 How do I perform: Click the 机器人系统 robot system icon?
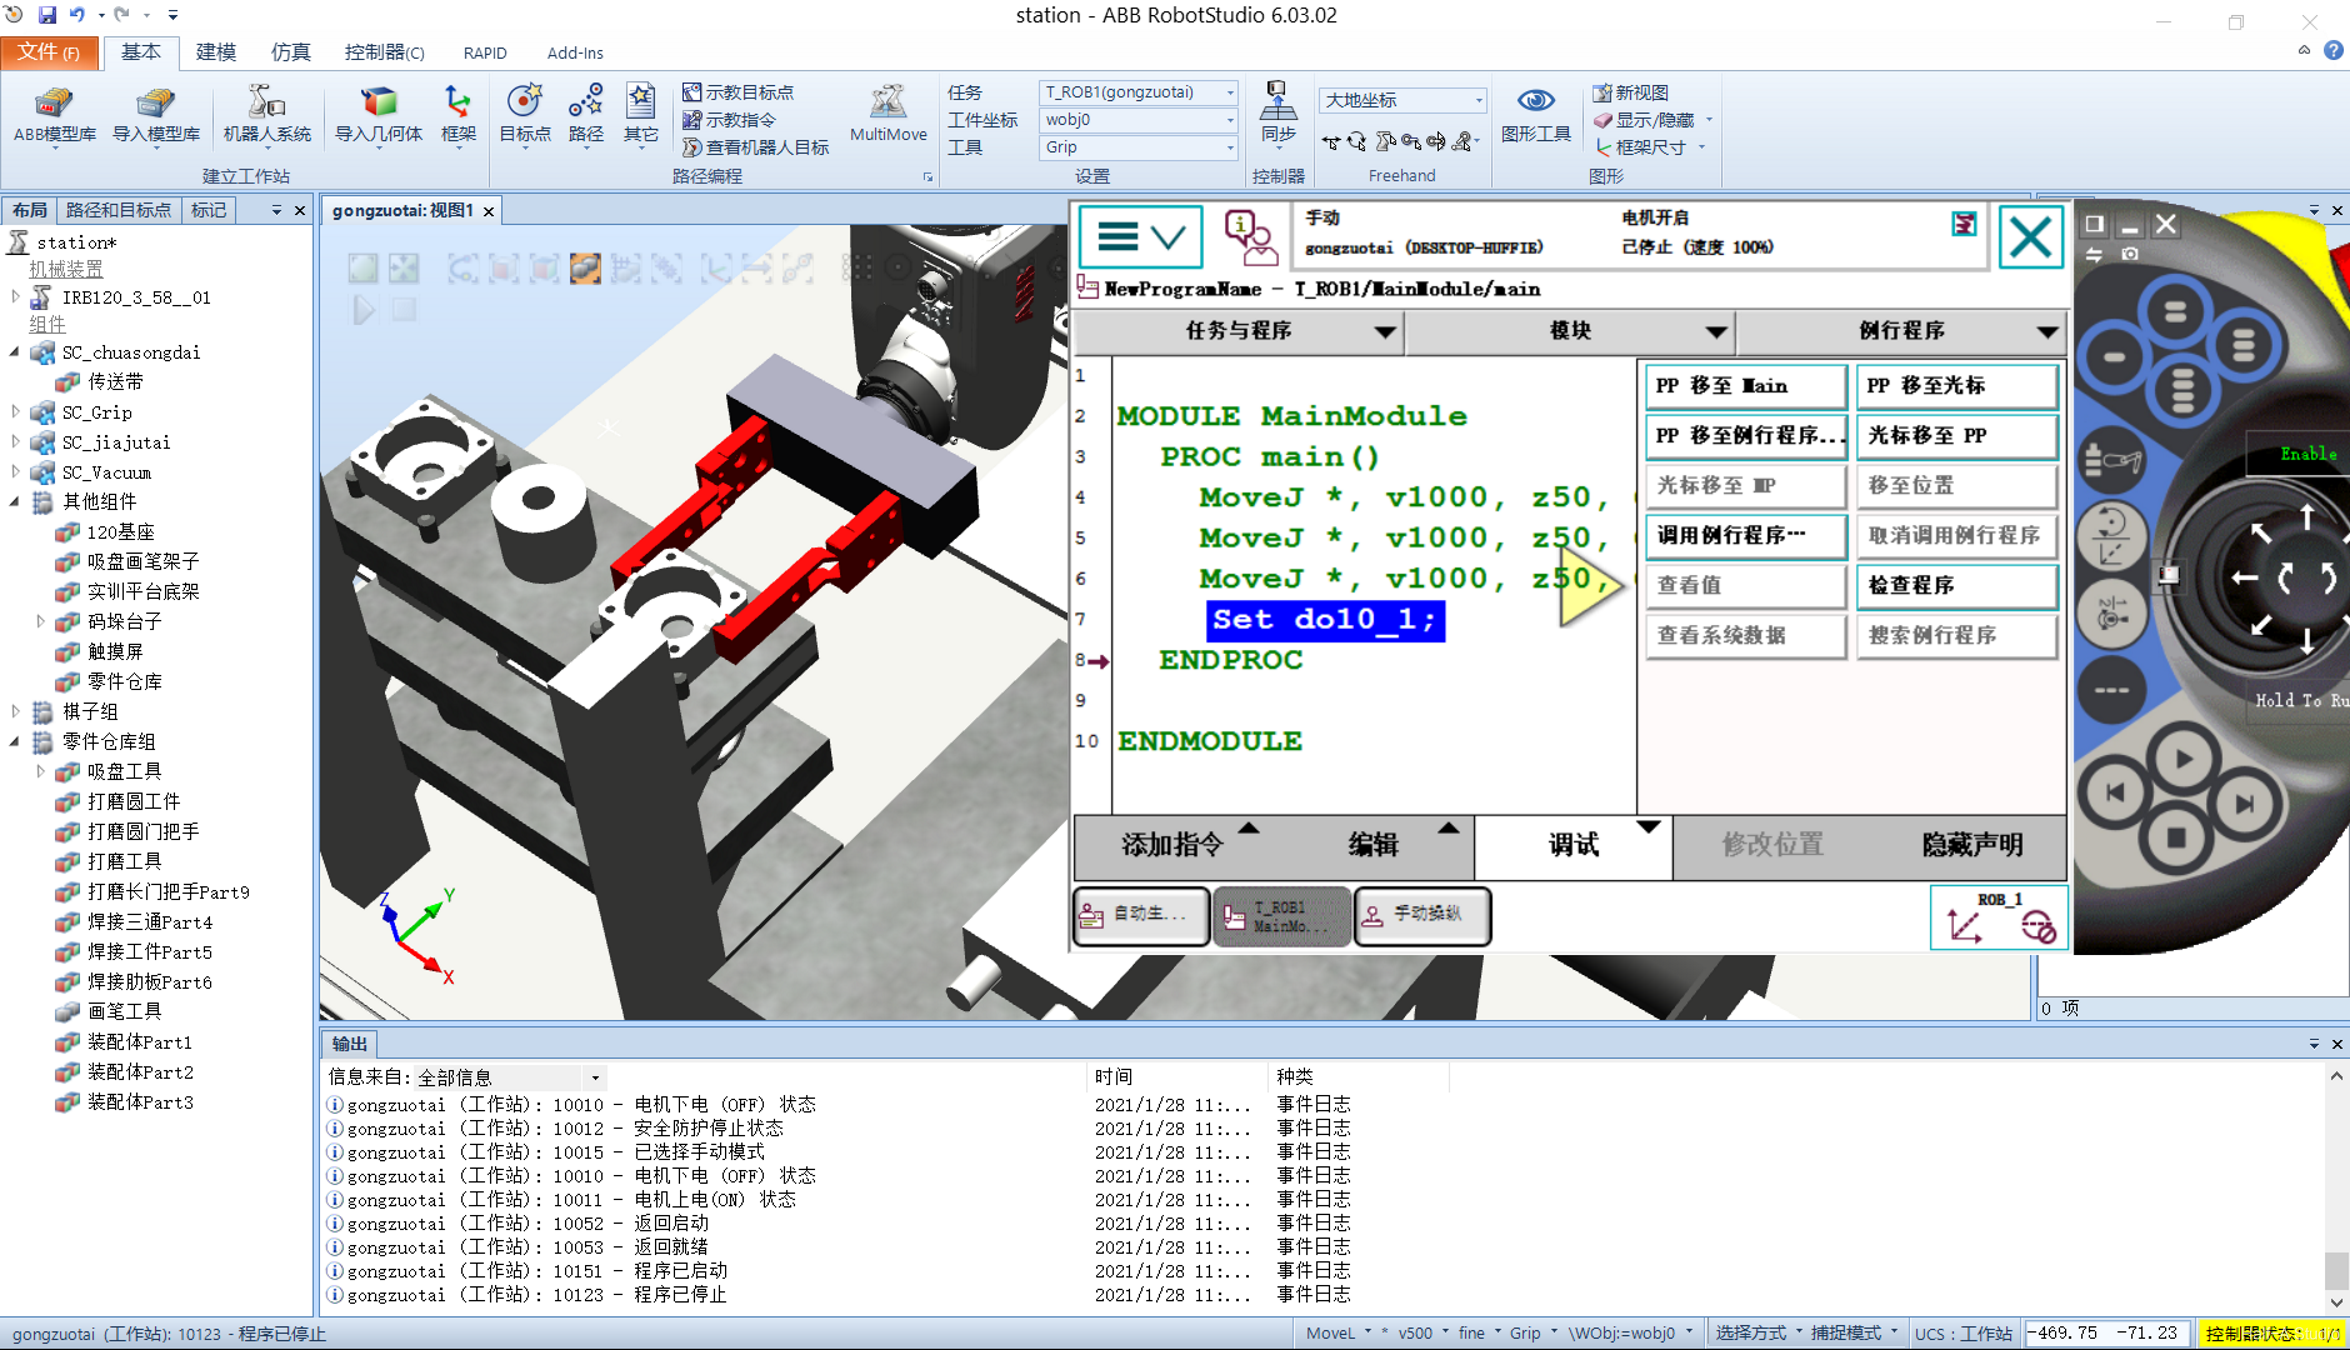[x=266, y=114]
